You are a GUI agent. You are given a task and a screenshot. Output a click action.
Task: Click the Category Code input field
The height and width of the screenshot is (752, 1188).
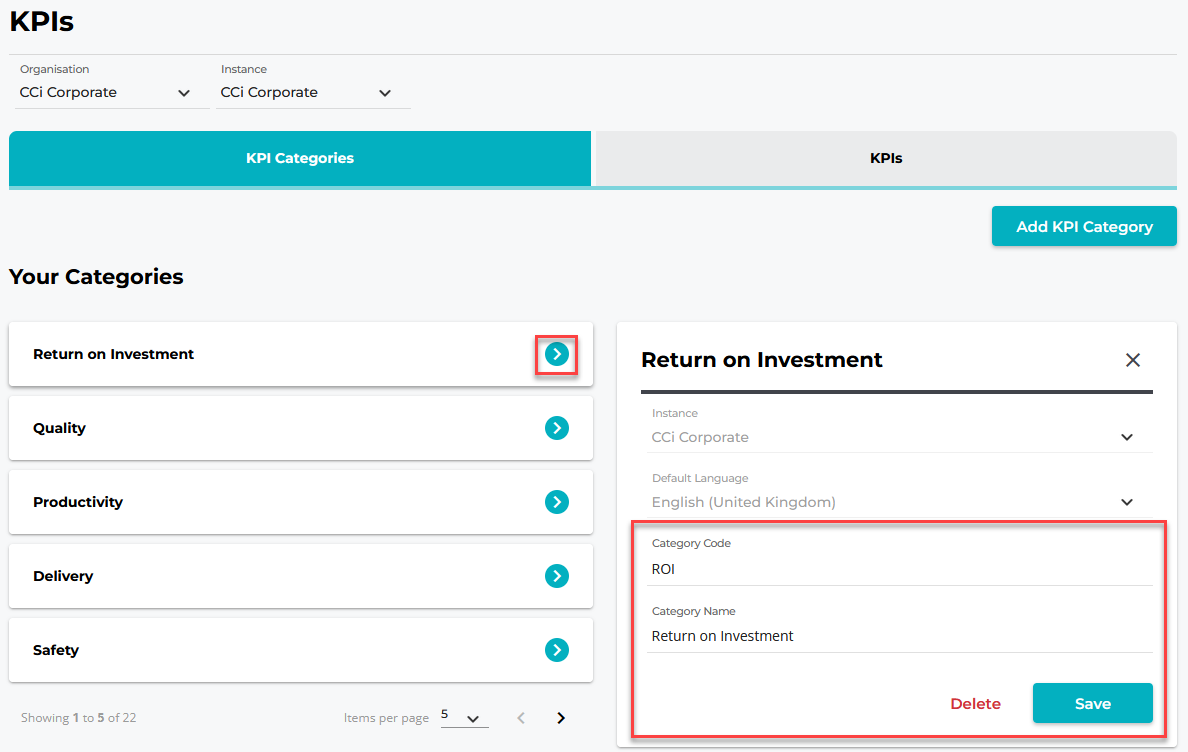(x=898, y=569)
